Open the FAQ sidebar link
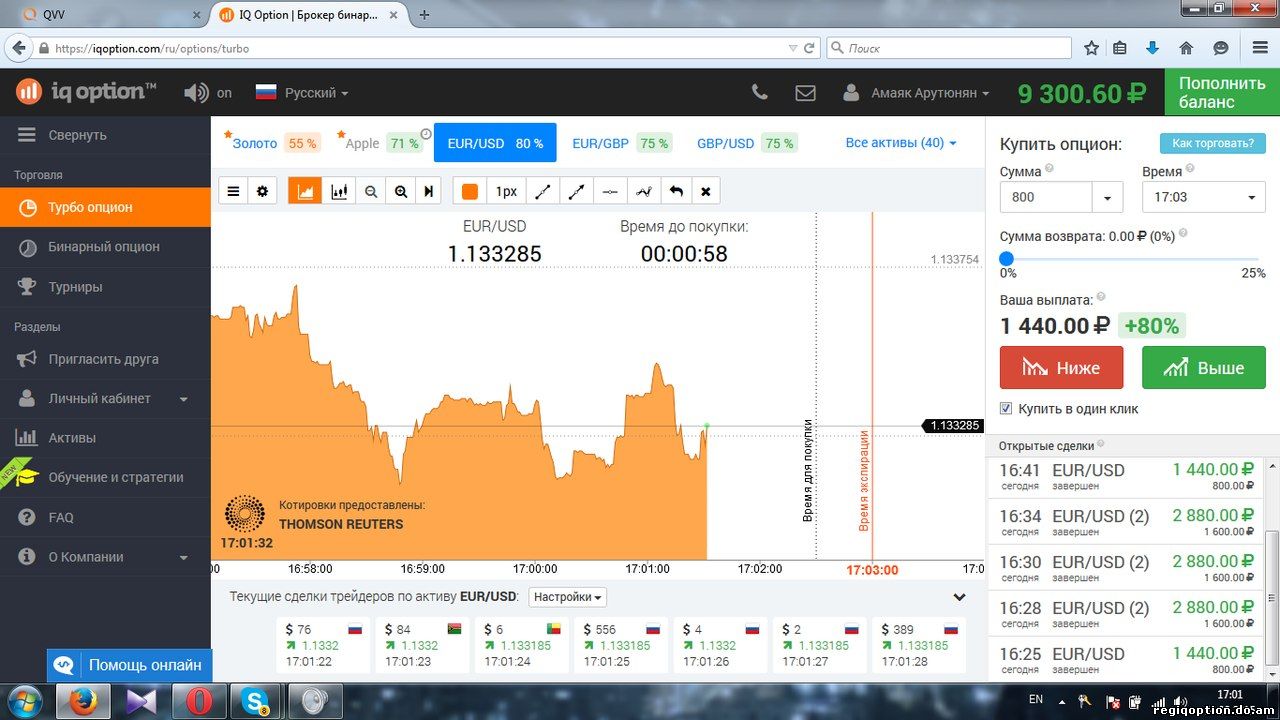The image size is (1280, 720). click(105, 517)
